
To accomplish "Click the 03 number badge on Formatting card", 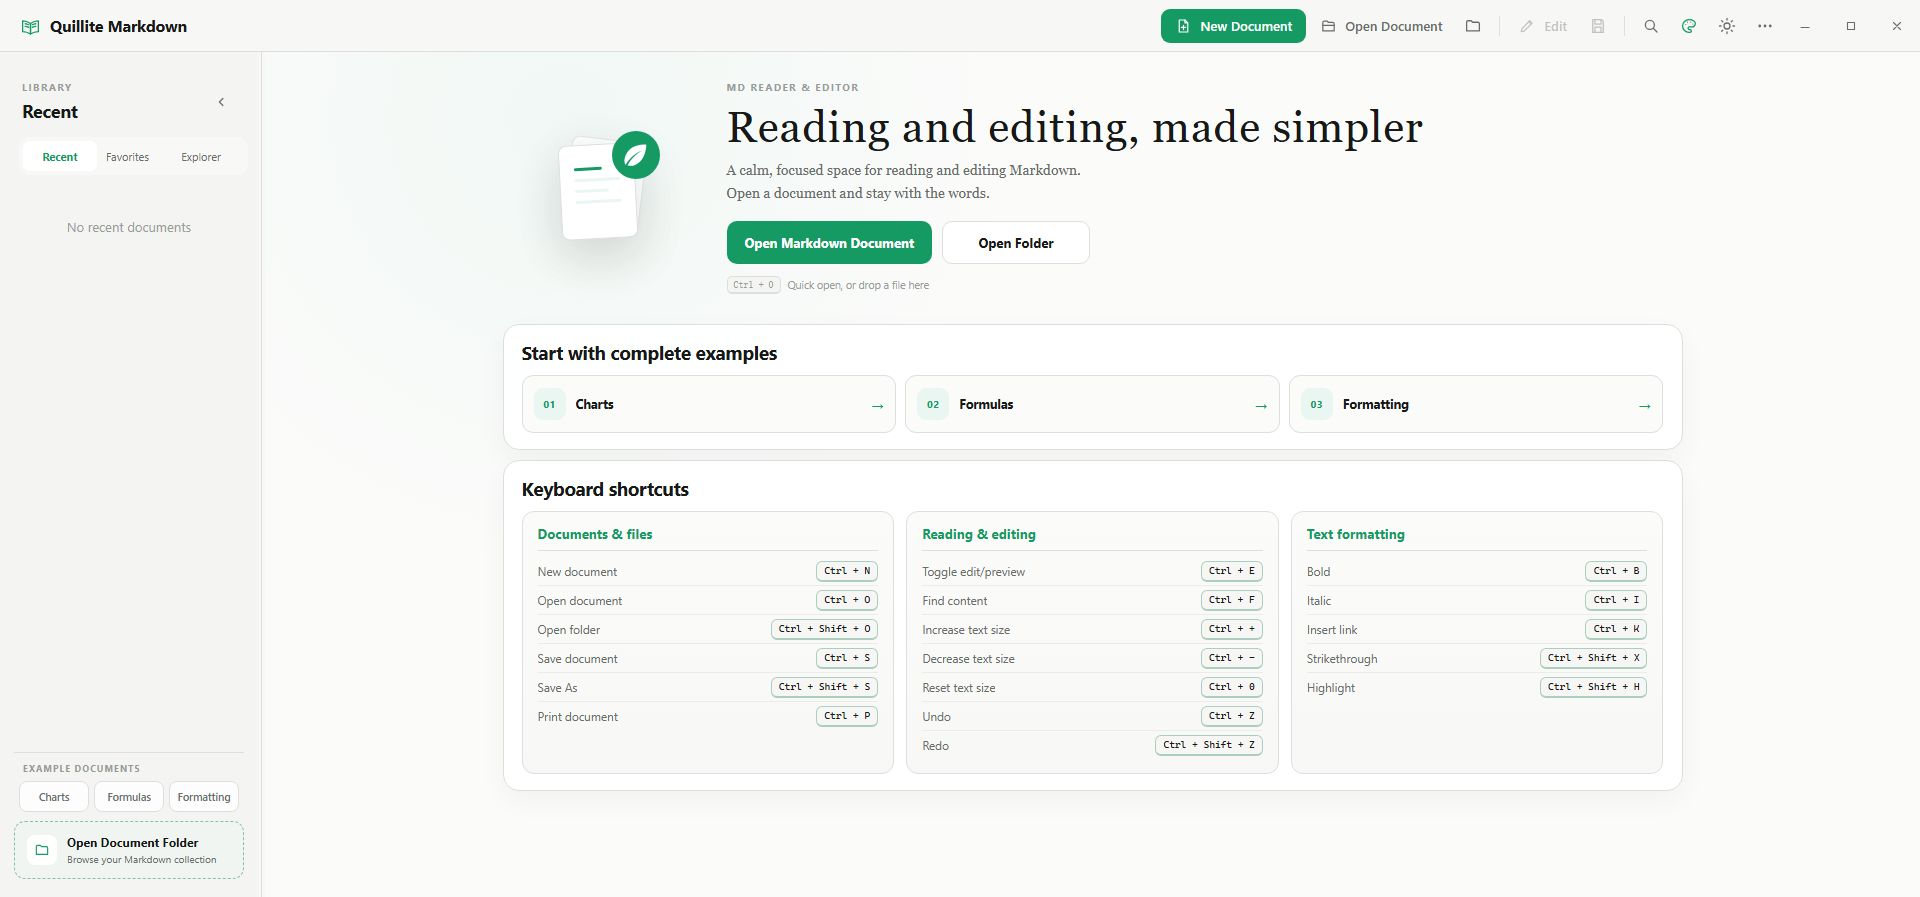I will click(1317, 405).
